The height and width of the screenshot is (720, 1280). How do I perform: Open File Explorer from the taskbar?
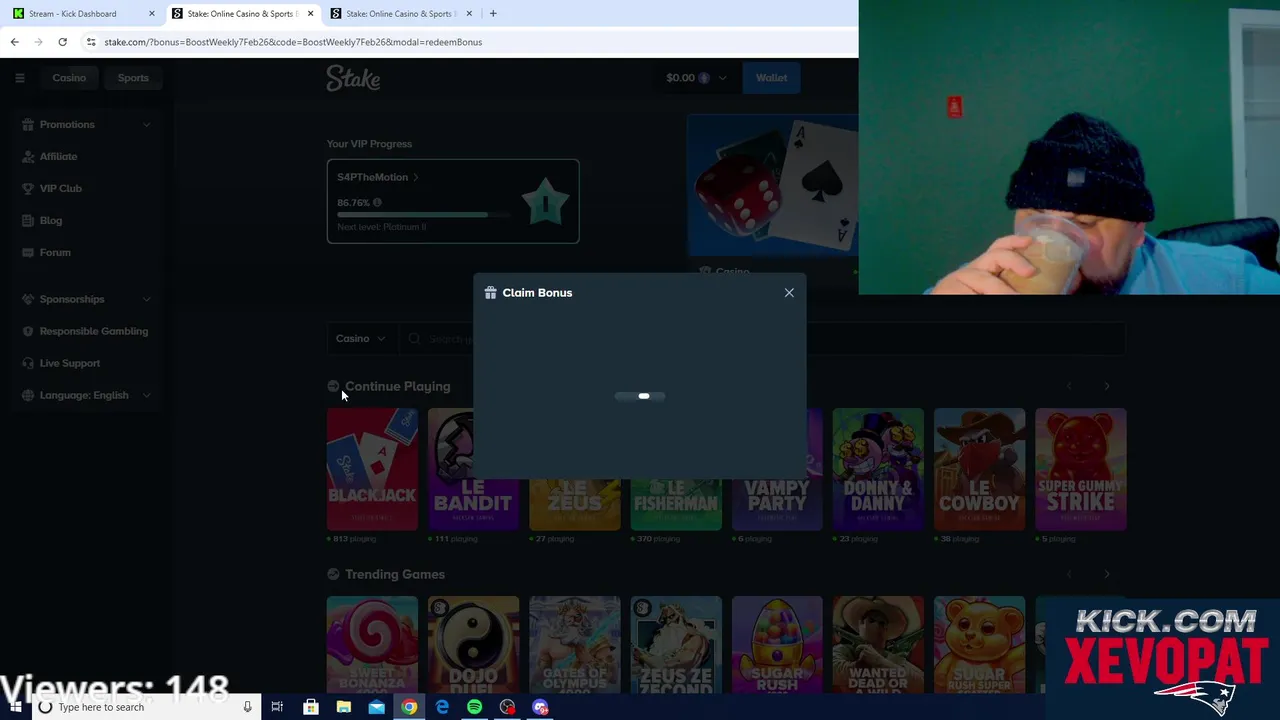coord(343,707)
